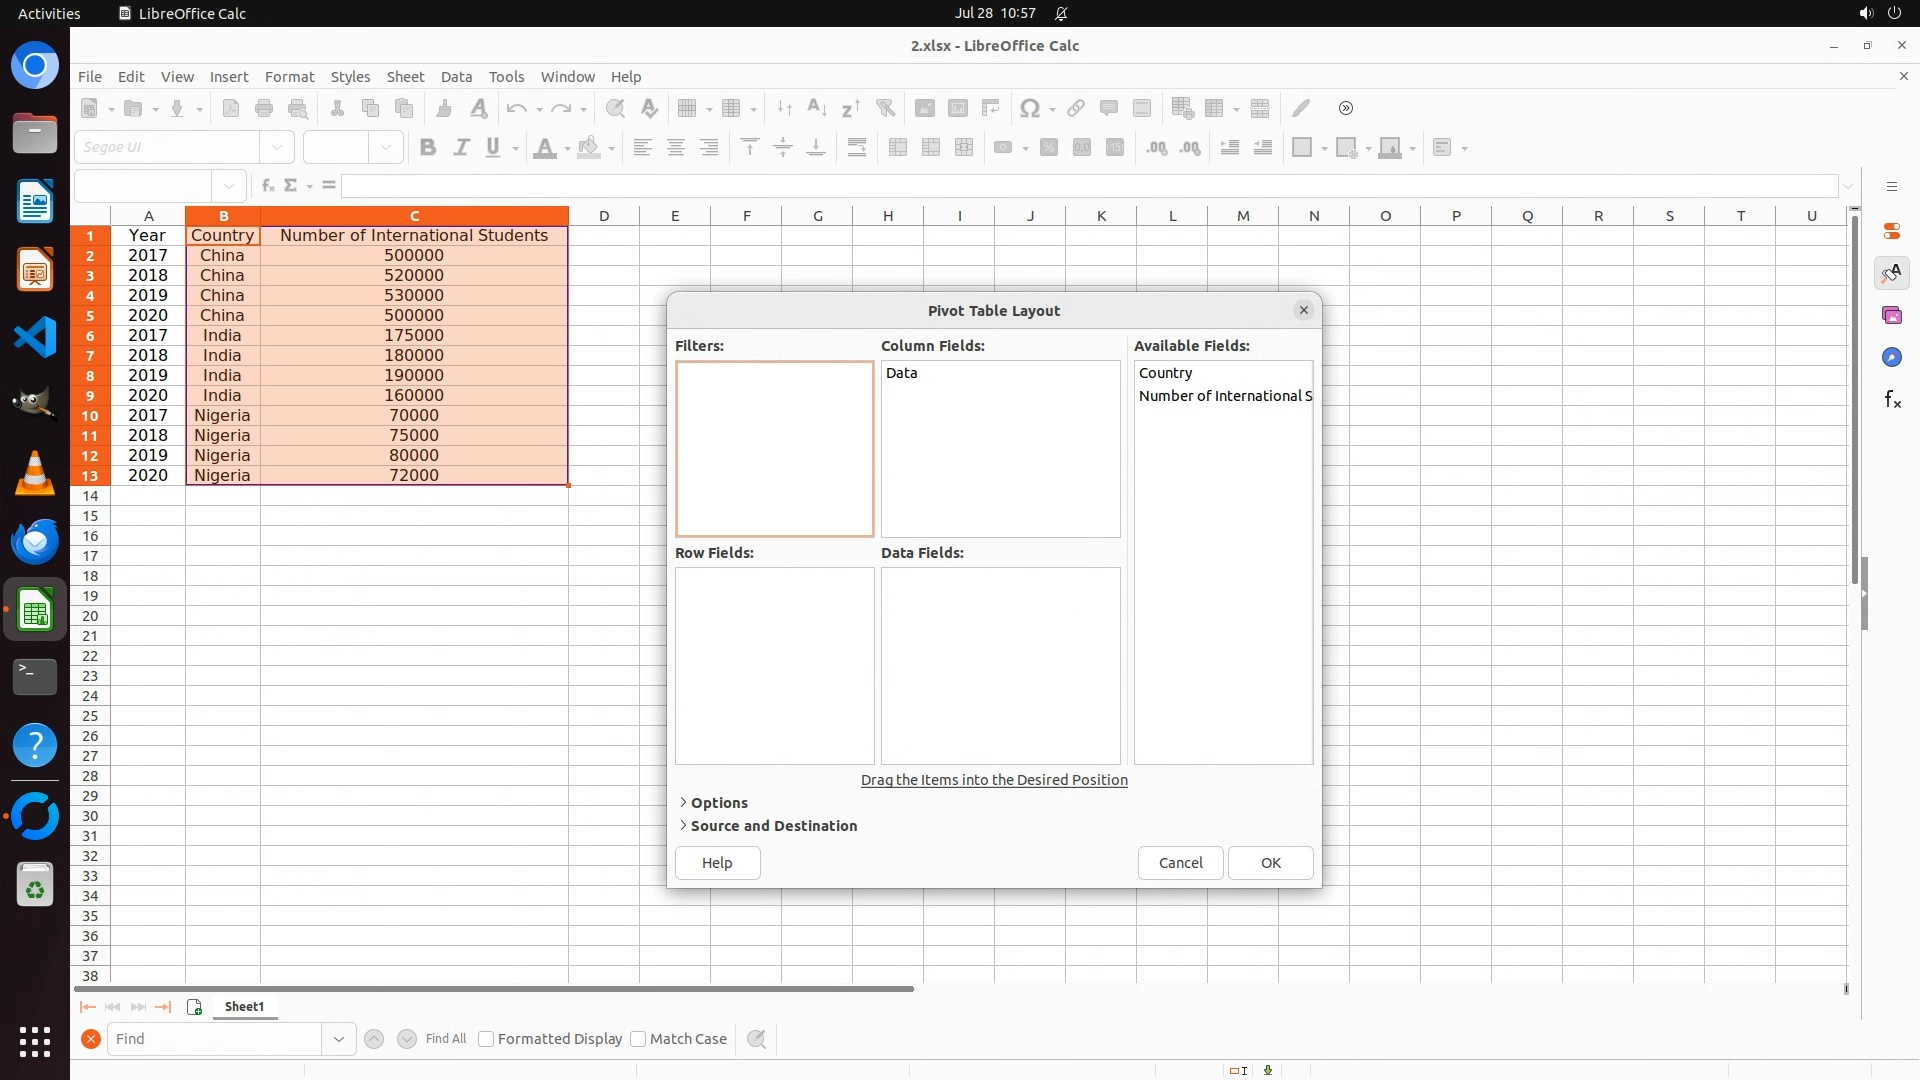Screen dimensions: 1920x1080
Task: Click the Italic formatting icon
Action: pyautogui.click(x=461, y=148)
